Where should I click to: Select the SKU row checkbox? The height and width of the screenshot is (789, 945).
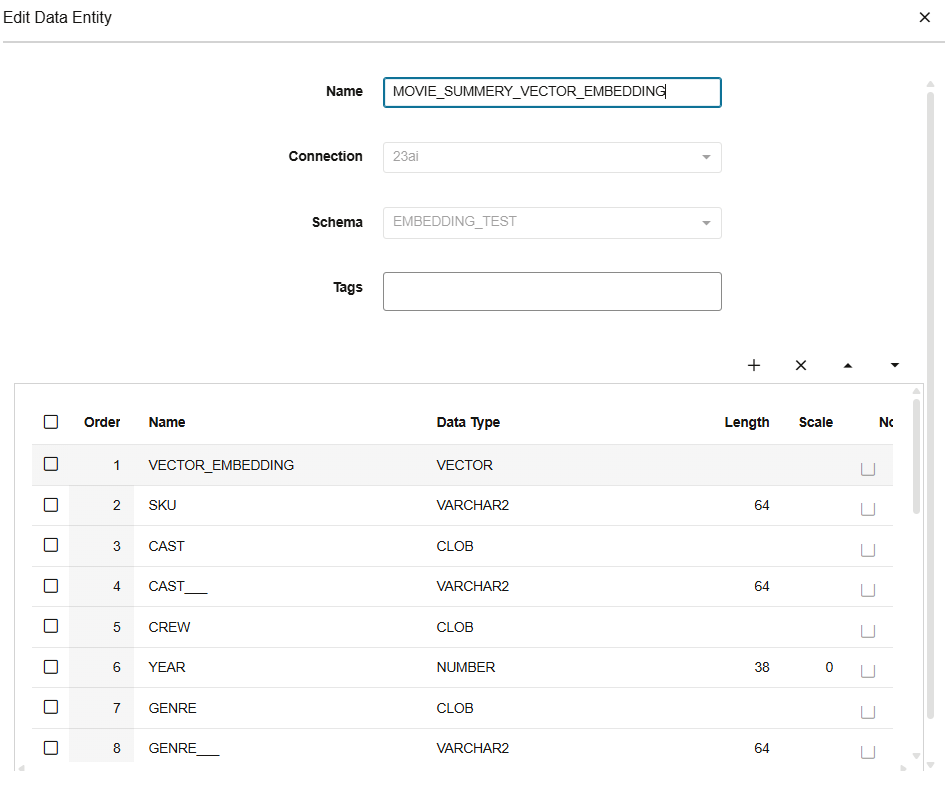[x=51, y=505]
